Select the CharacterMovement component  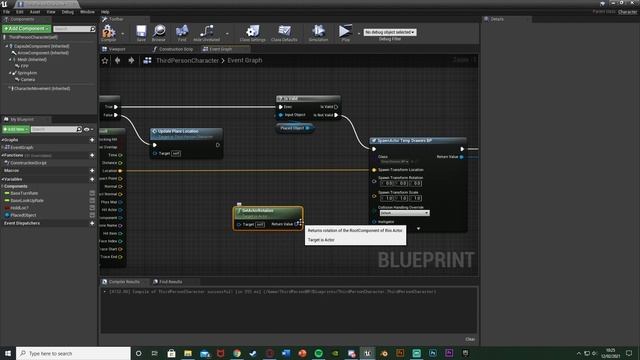pyautogui.click(x=42, y=89)
